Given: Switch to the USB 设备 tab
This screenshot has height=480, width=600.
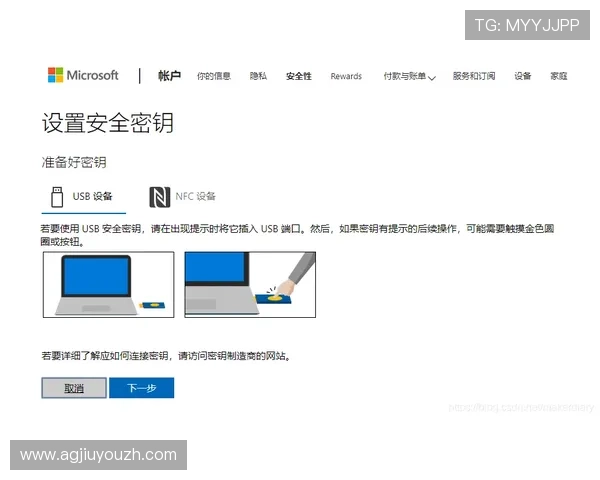Looking at the screenshot, I should (x=83, y=197).
